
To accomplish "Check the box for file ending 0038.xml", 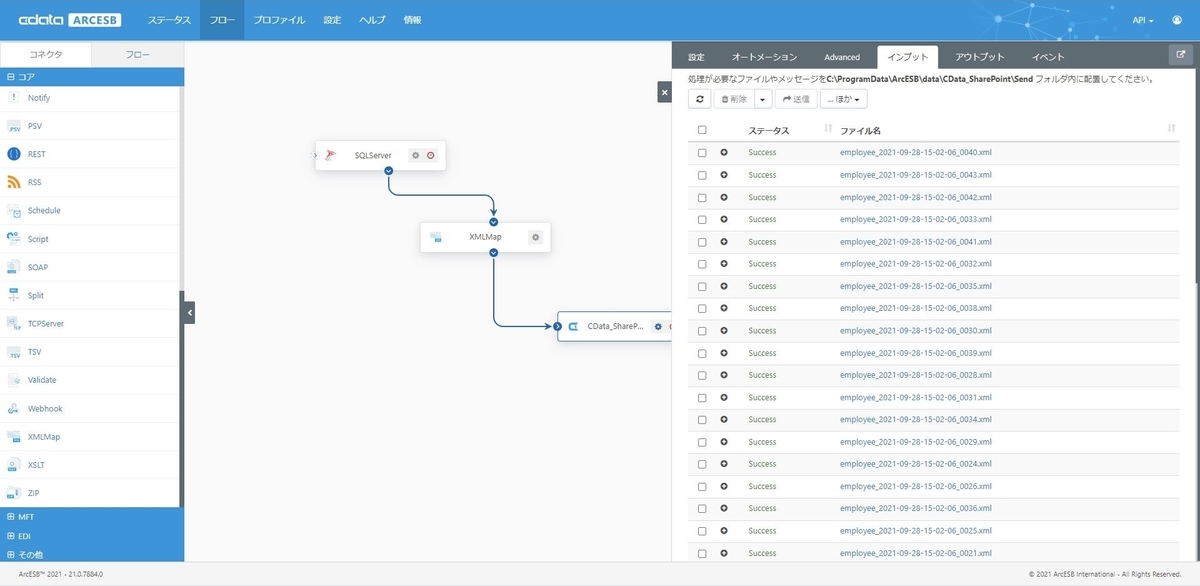I will (x=702, y=308).
